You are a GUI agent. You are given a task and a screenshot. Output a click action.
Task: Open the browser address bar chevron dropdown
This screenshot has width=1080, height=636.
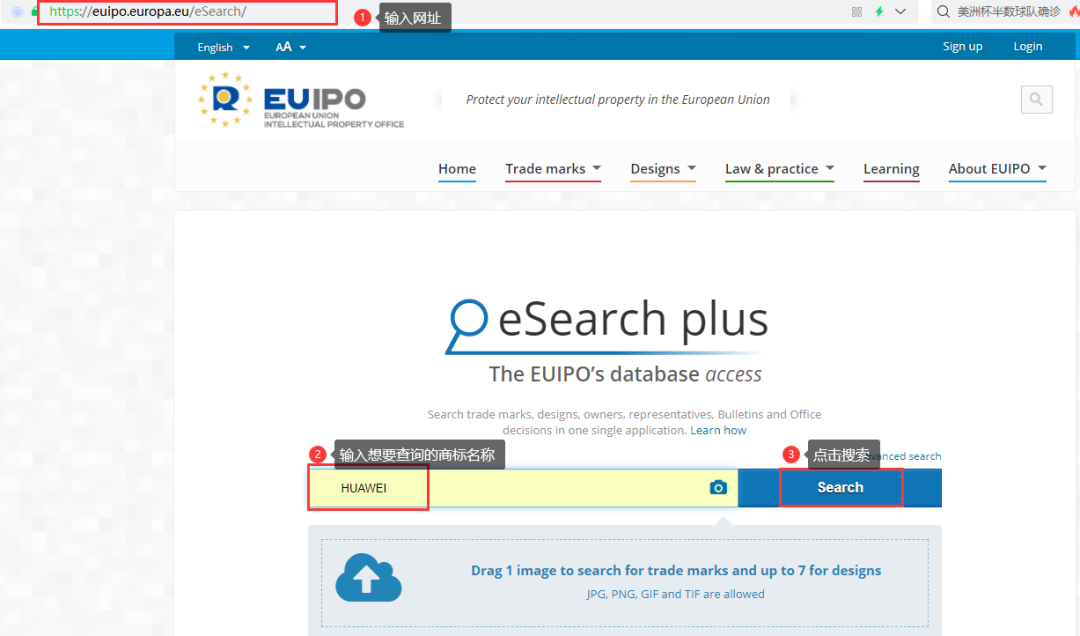(x=900, y=12)
